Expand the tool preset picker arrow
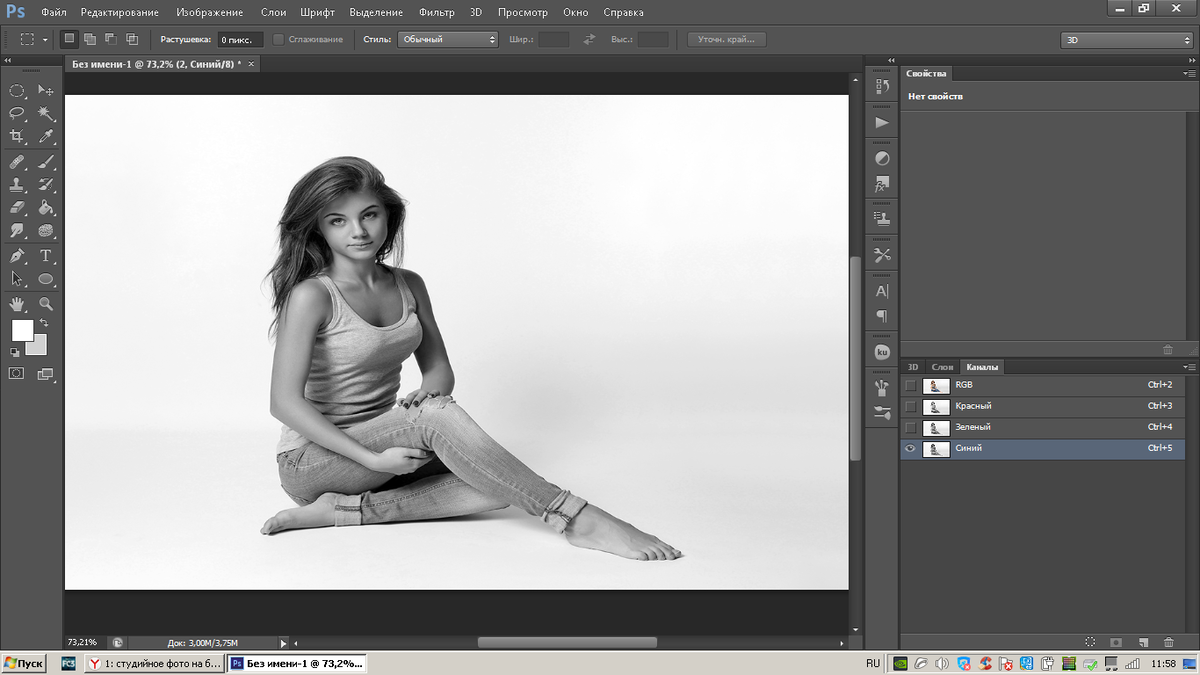Image resolution: width=1200 pixels, height=675 pixels. (x=45, y=40)
